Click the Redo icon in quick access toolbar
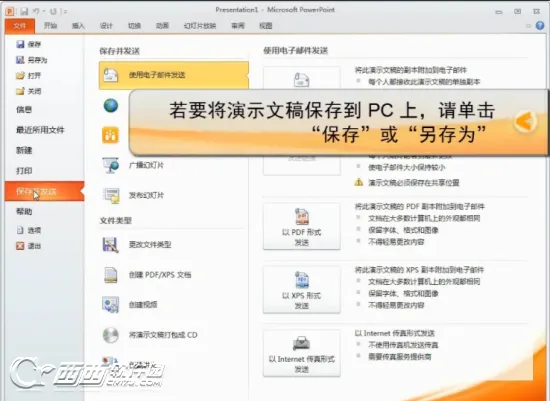550x401 pixels. pyautogui.click(x=53, y=11)
